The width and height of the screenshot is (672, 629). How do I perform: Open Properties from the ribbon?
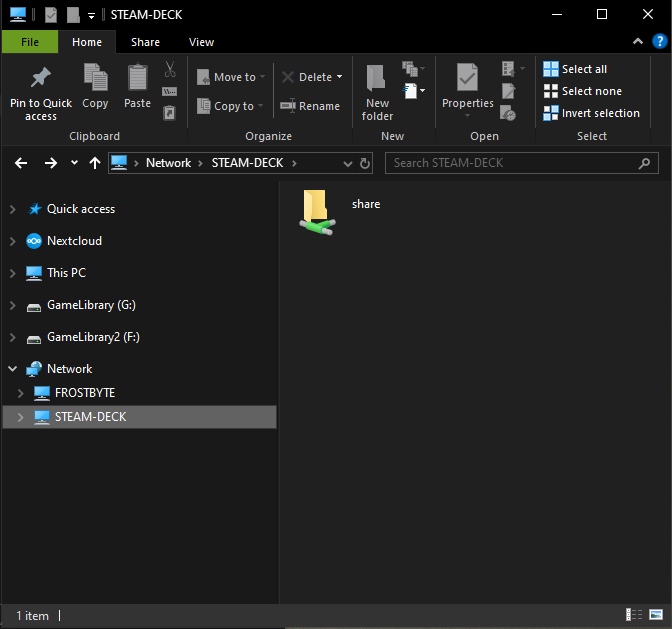tap(467, 82)
